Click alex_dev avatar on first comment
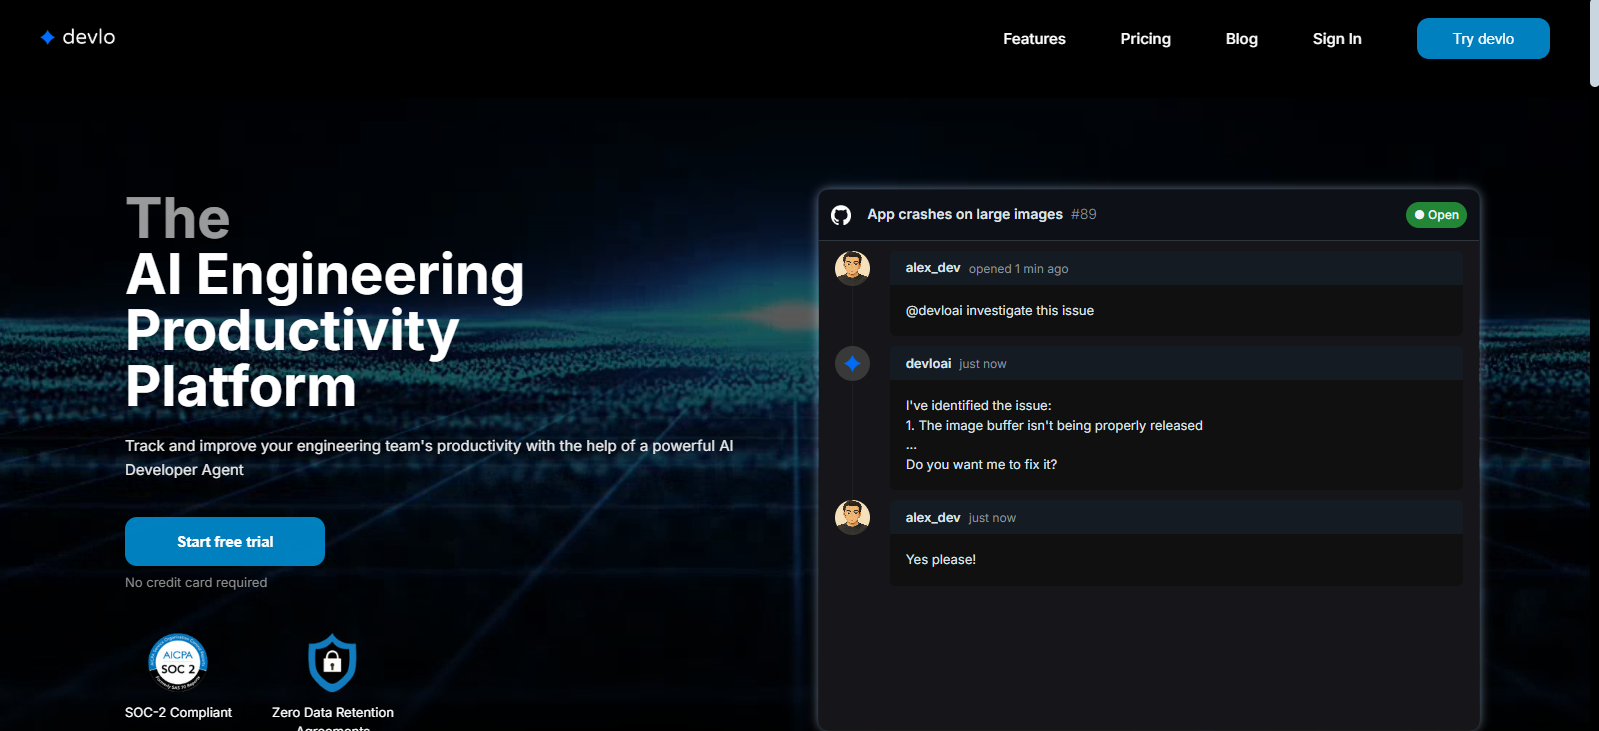Image resolution: width=1599 pixels, height=731 pixels. [x=852, y=268]
